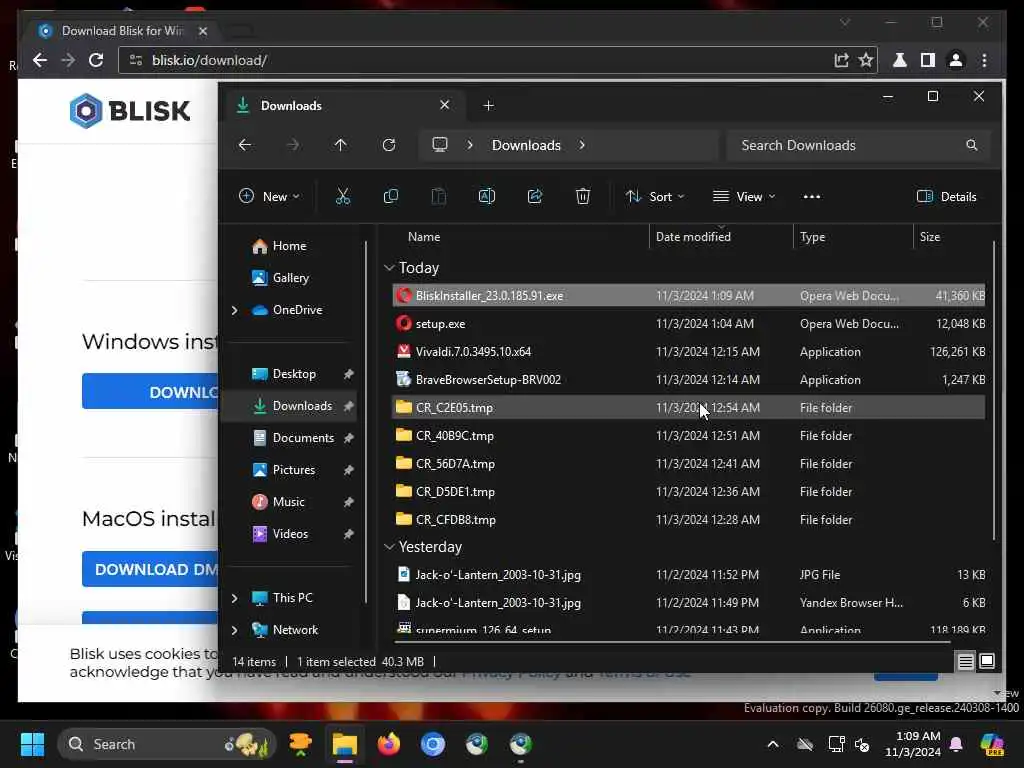
Task: Click the search magnifier in Search Downloads
Action: 972,145
